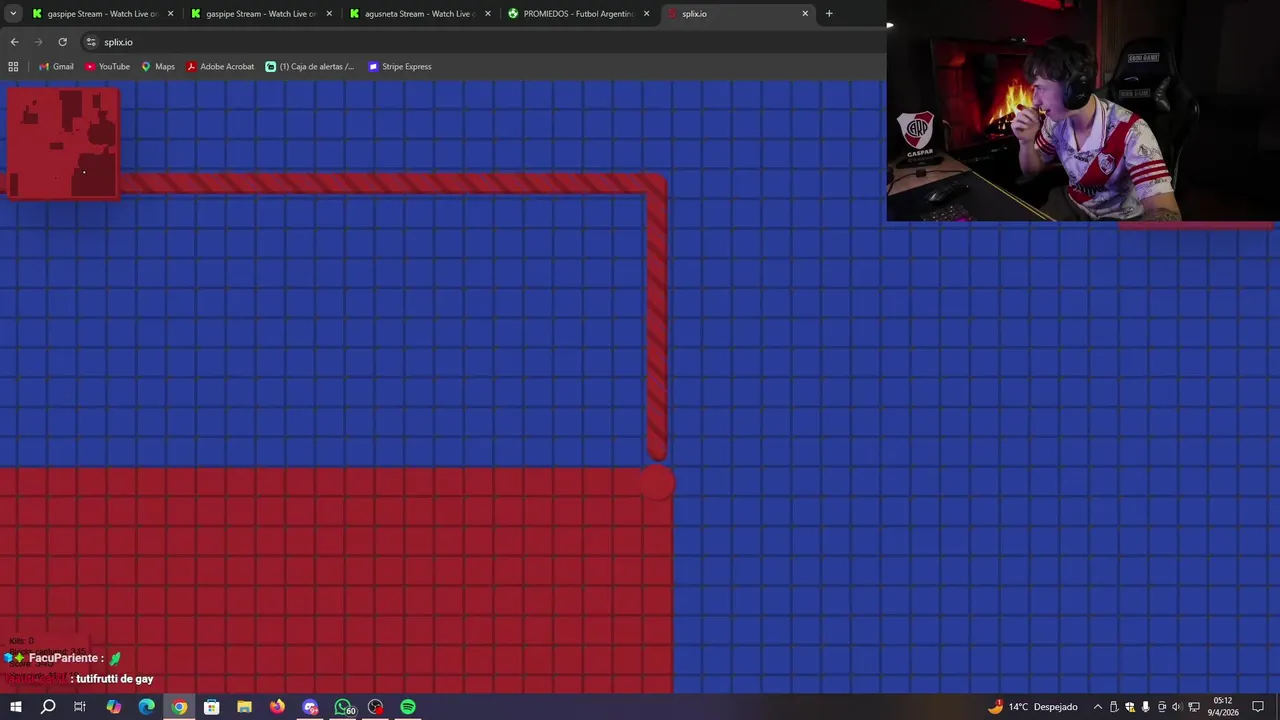
Task: Open WhatsApp from the taskbar
Action: (343, 707)
